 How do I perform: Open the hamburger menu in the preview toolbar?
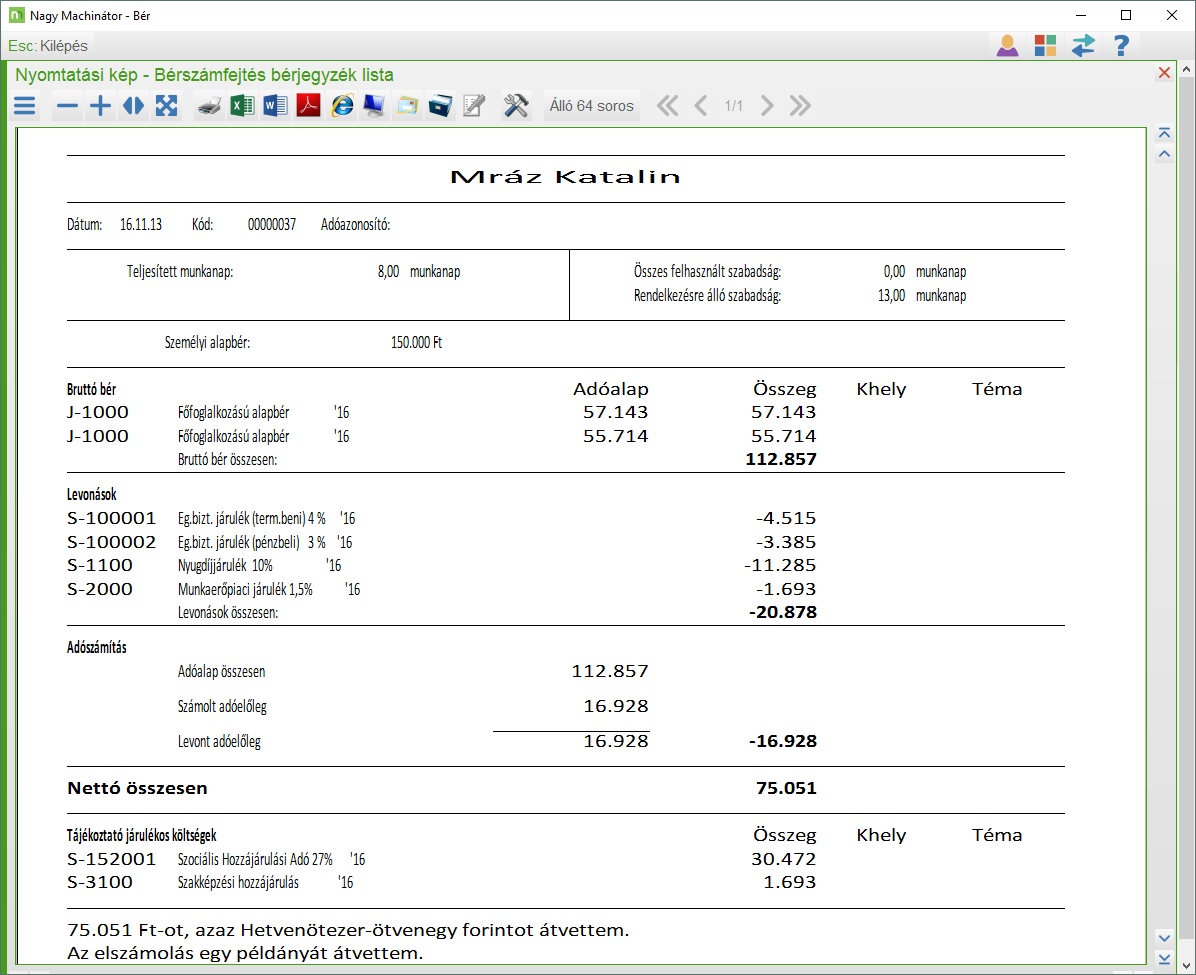tap(24, 106)
